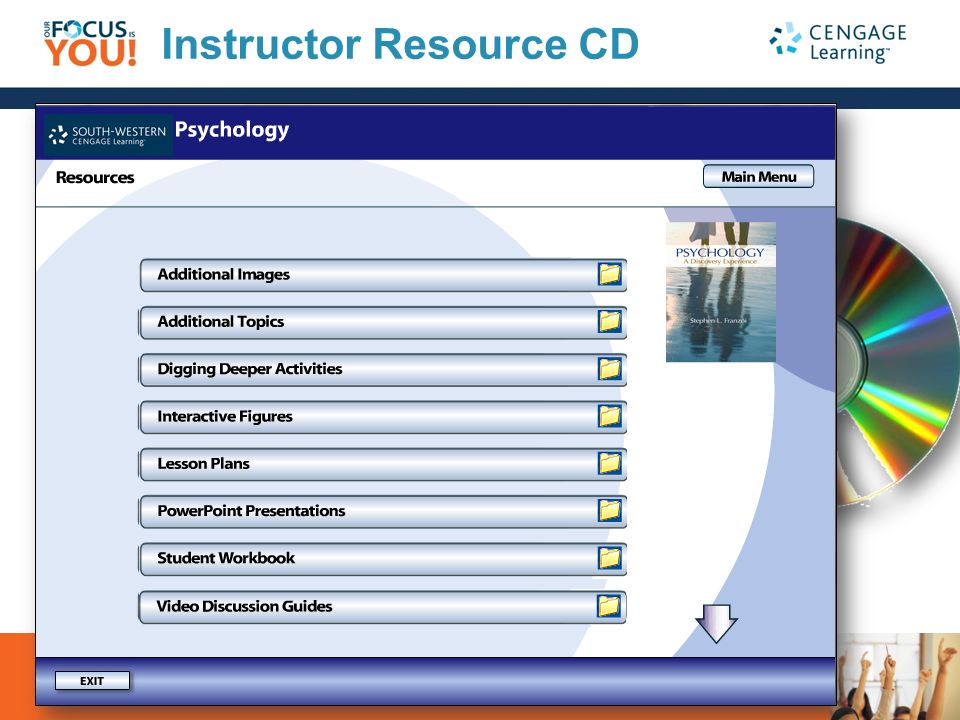Select the Additional Topics label
The width and height of the screenshot is (960, 720).
point(221,321)
